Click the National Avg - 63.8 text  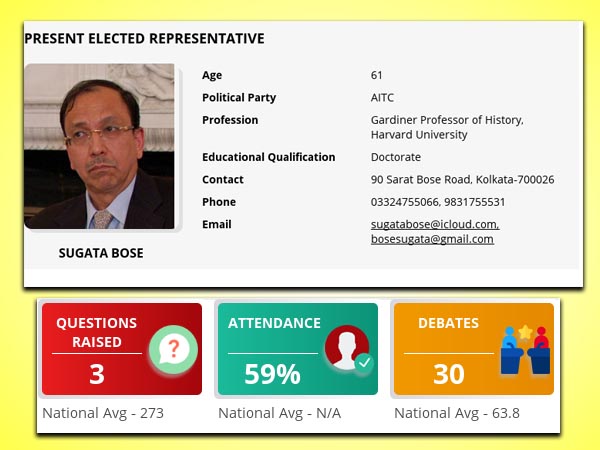point(457,413)
